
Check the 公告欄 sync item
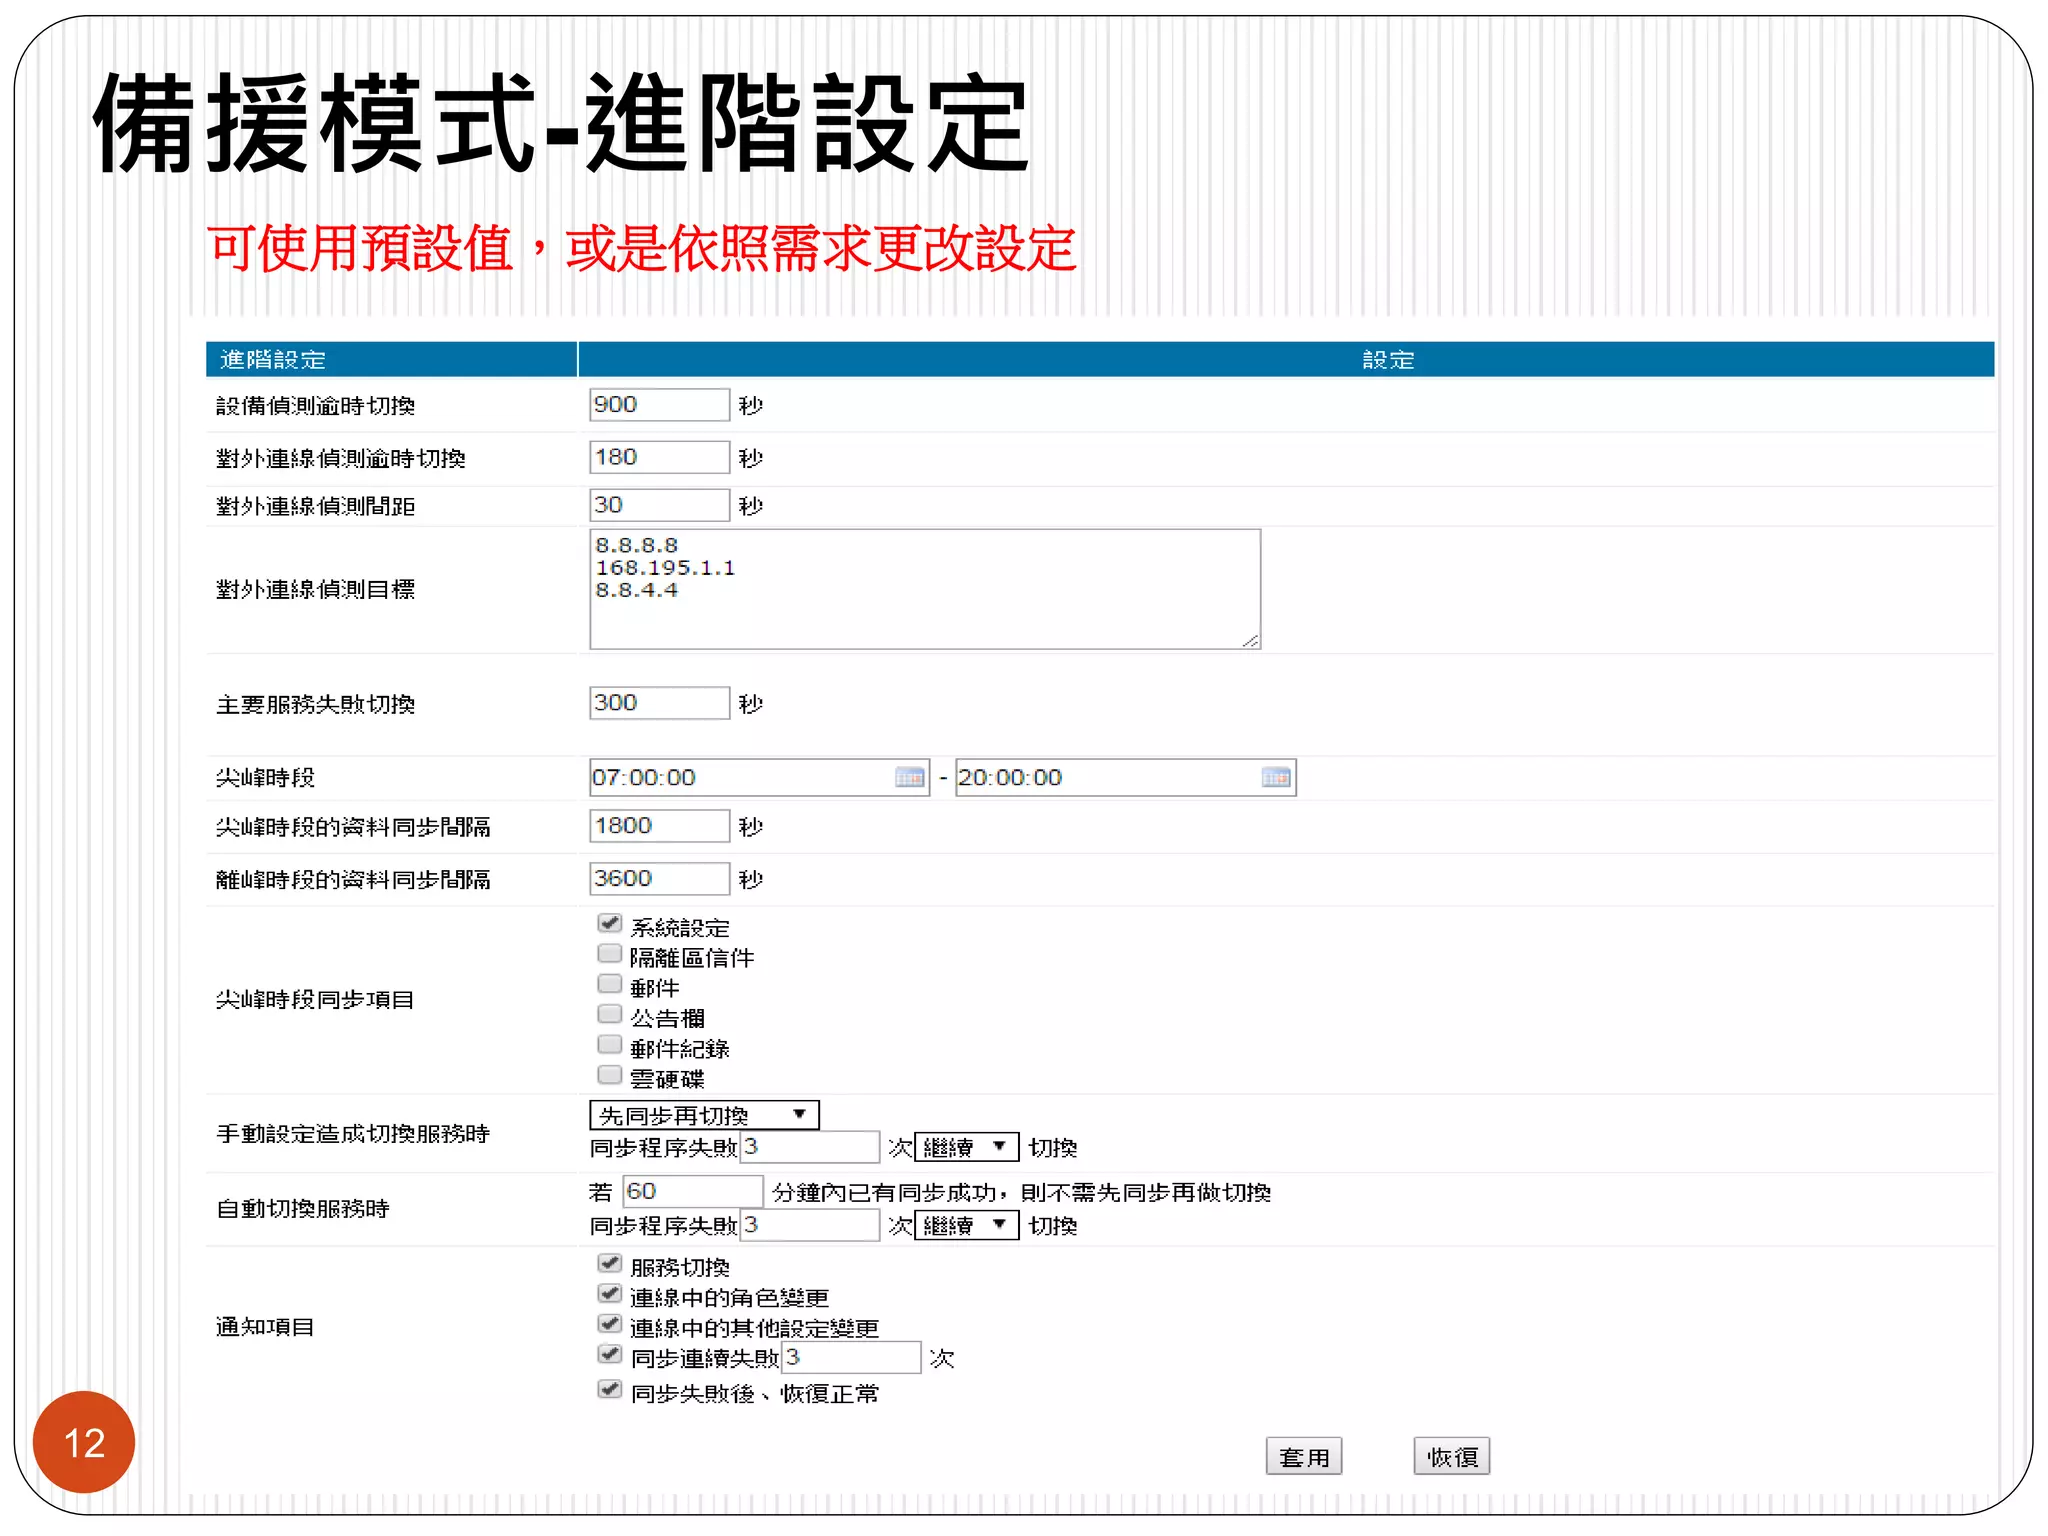[609, 1014]
